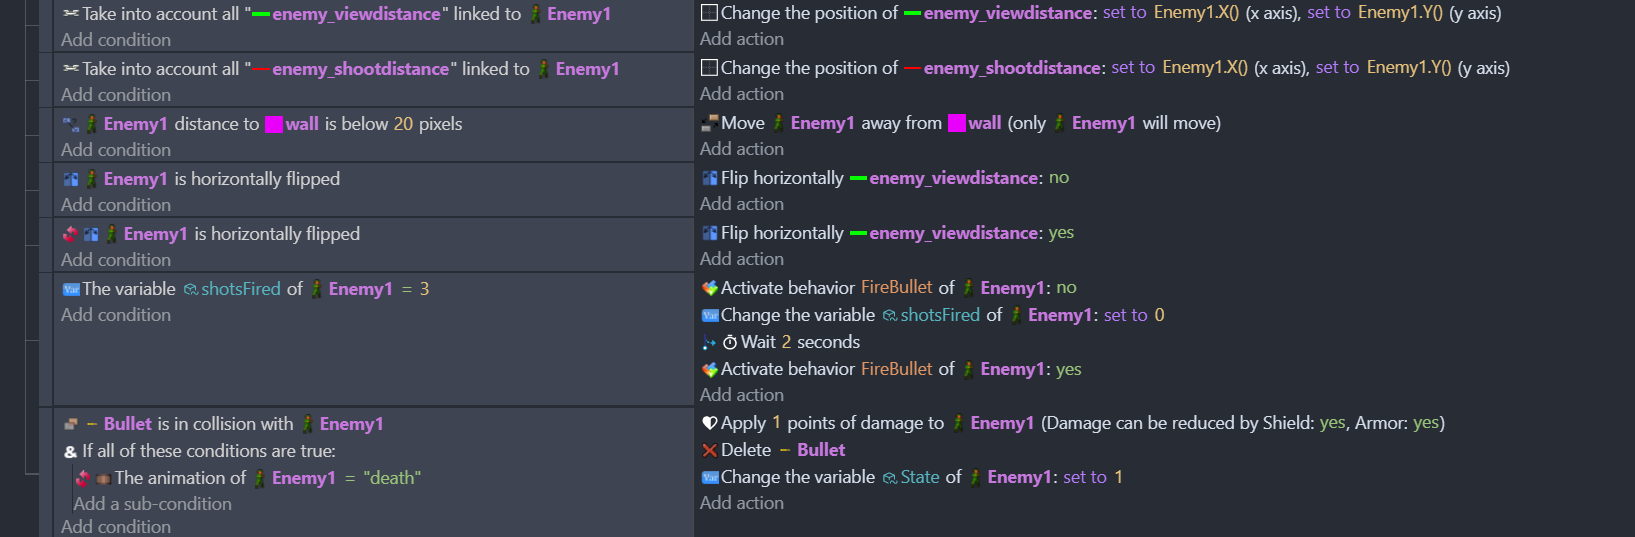Click the heart icon of the Apply damage action
Image resolution: width=1635 pixels, height=537 pixels.
click(710, 423)
